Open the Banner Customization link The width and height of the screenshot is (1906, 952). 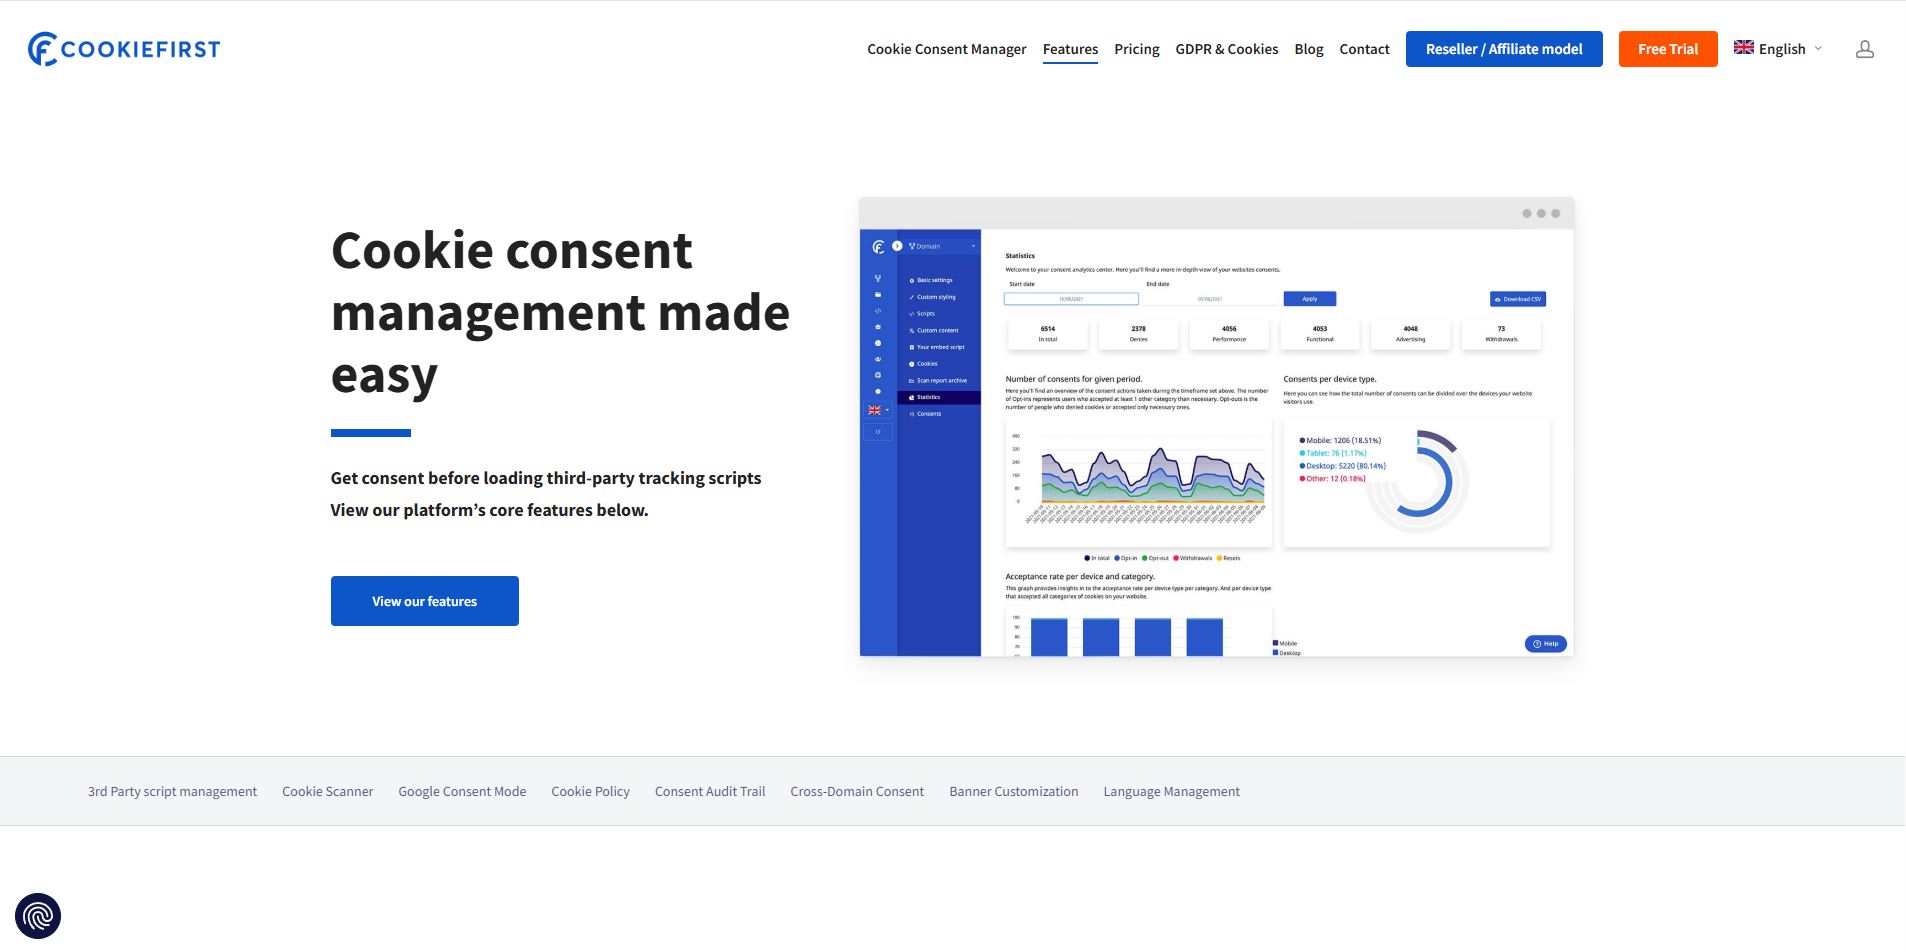tap(1014, 791)
